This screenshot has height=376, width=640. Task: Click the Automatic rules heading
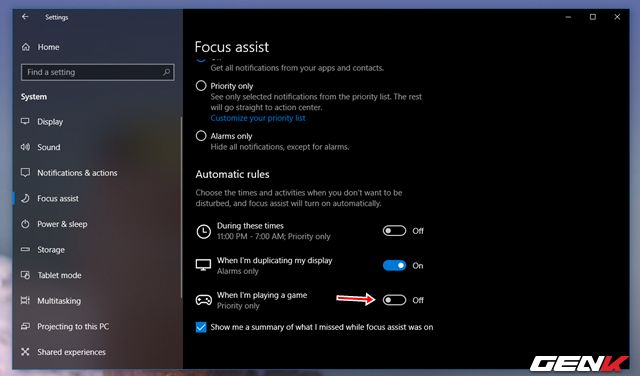click(x=232, y=174)
